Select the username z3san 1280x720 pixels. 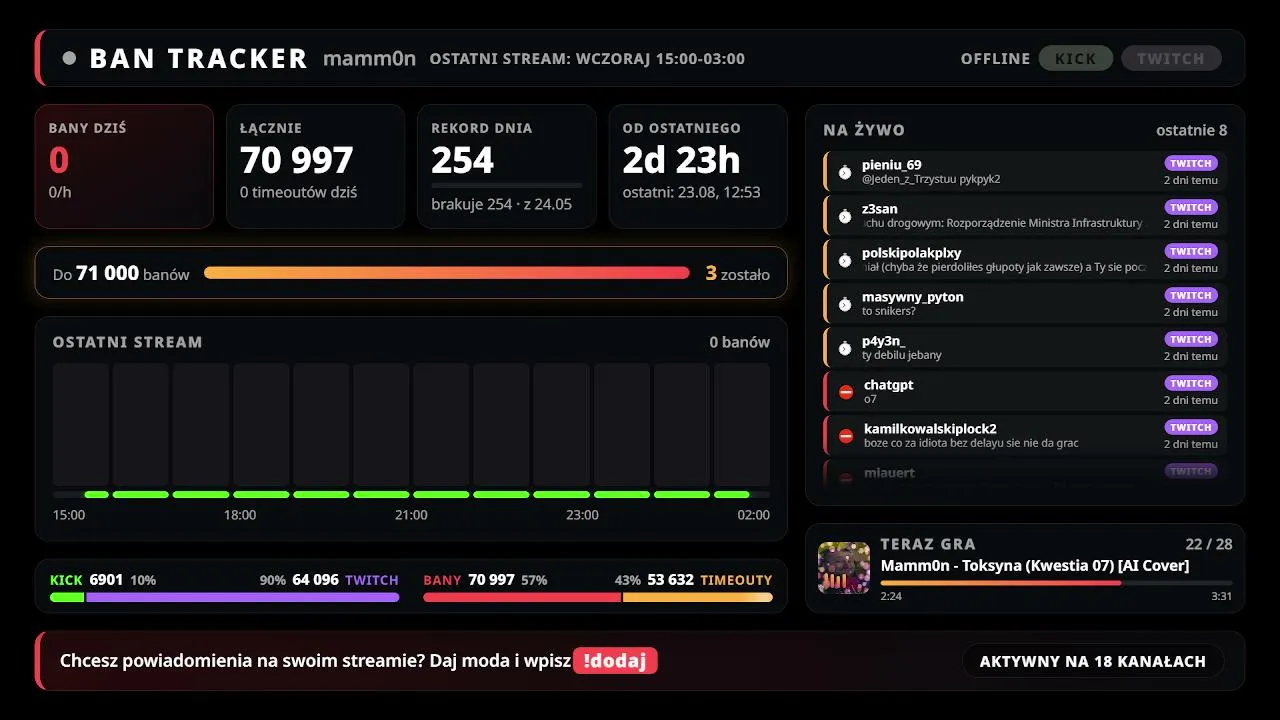pyautogui.click(x=880, y=209)
